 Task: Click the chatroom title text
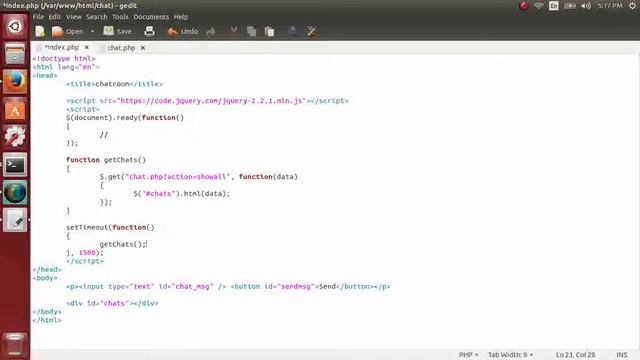click(112, 84)
